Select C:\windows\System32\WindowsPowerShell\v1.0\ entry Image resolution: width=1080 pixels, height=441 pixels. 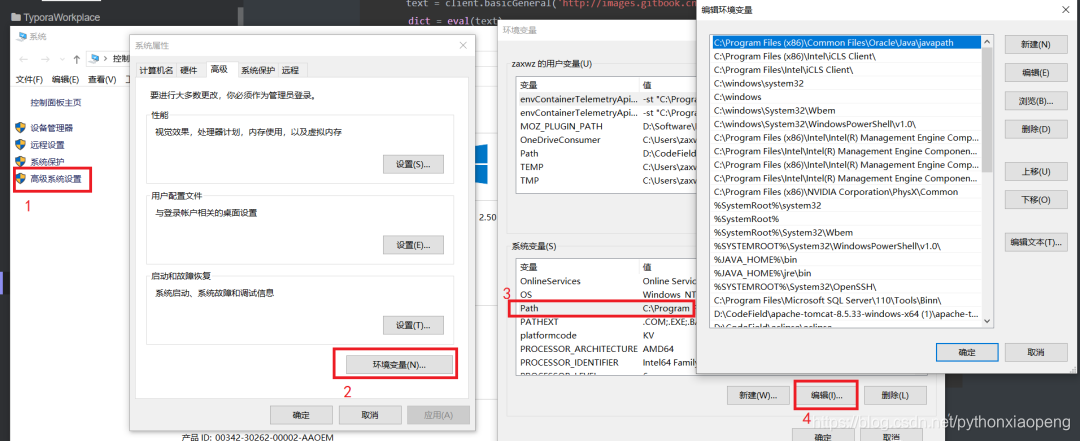pos(846,124)
